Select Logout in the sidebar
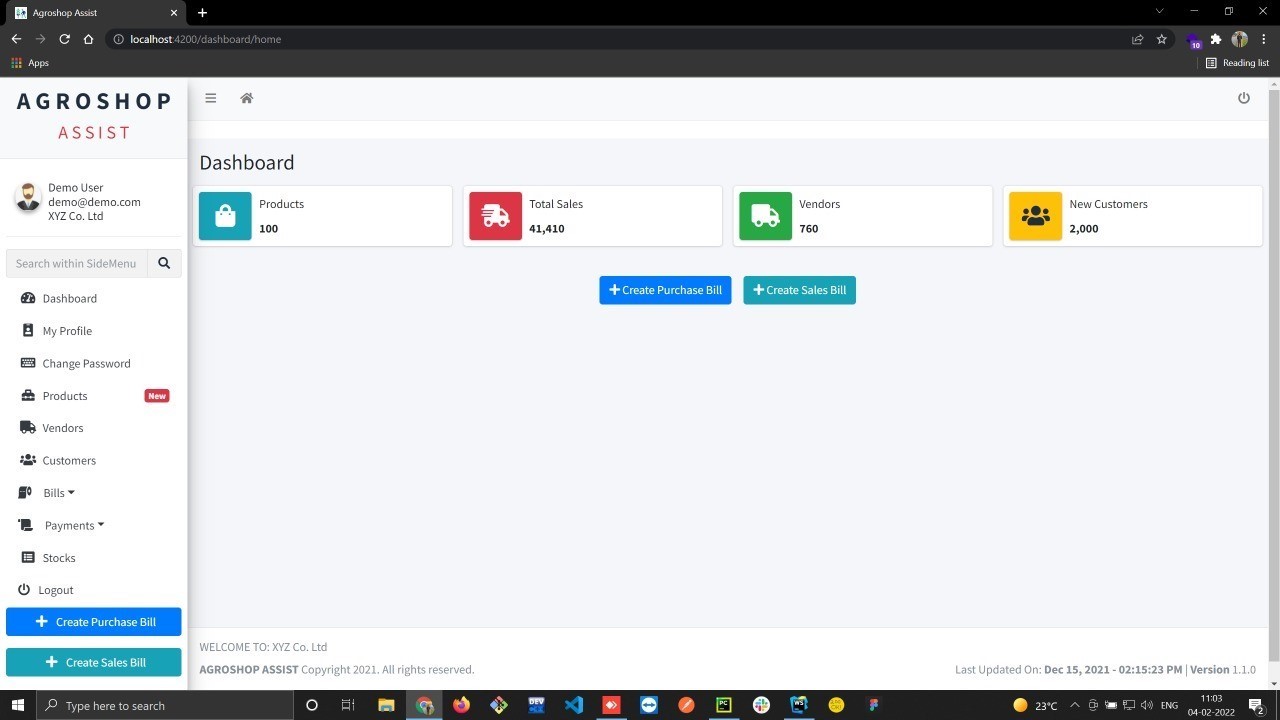 55,590
